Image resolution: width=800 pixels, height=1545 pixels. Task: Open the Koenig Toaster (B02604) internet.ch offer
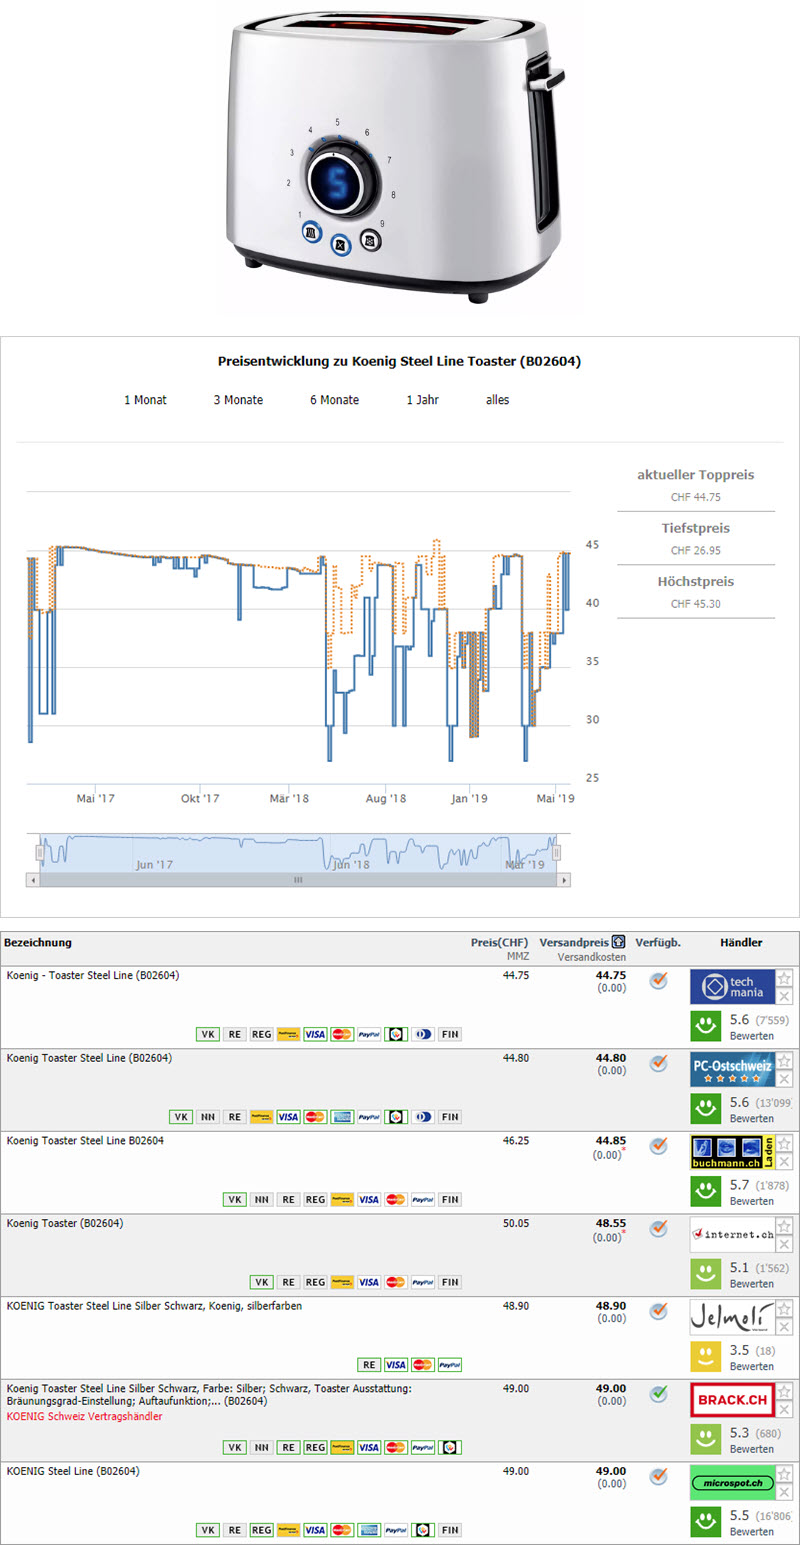coord(65,1222)
